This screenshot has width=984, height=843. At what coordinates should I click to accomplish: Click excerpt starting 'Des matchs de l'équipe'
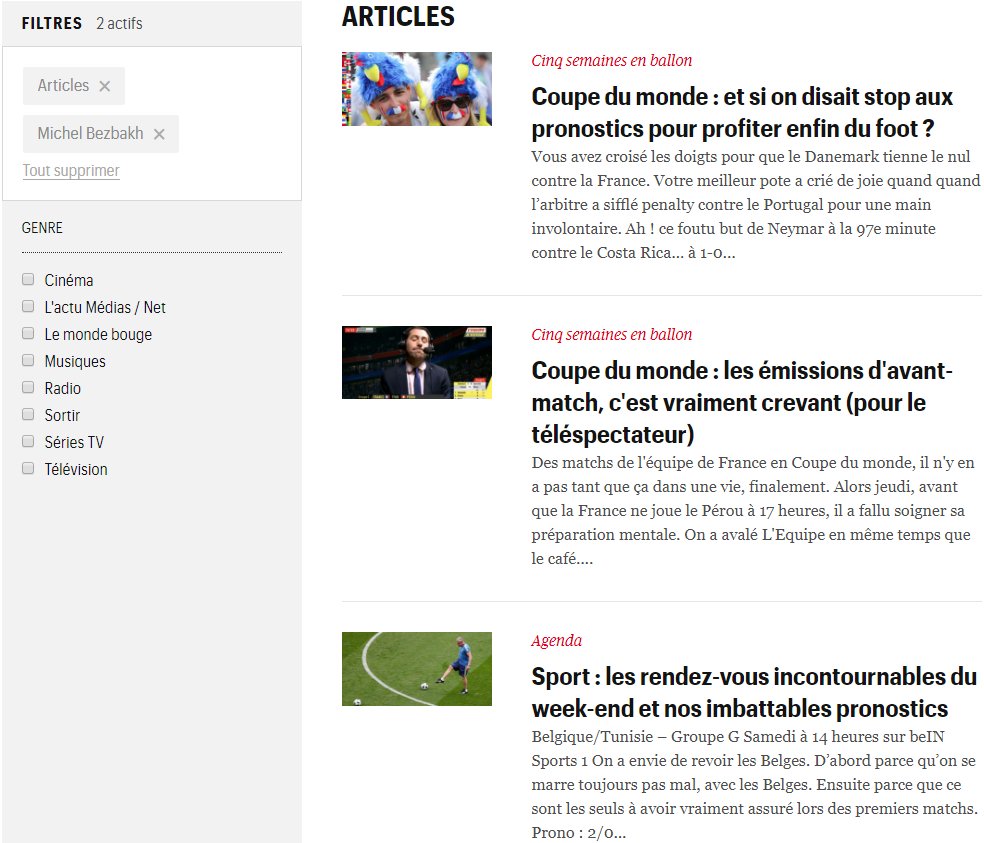(753, 510)
